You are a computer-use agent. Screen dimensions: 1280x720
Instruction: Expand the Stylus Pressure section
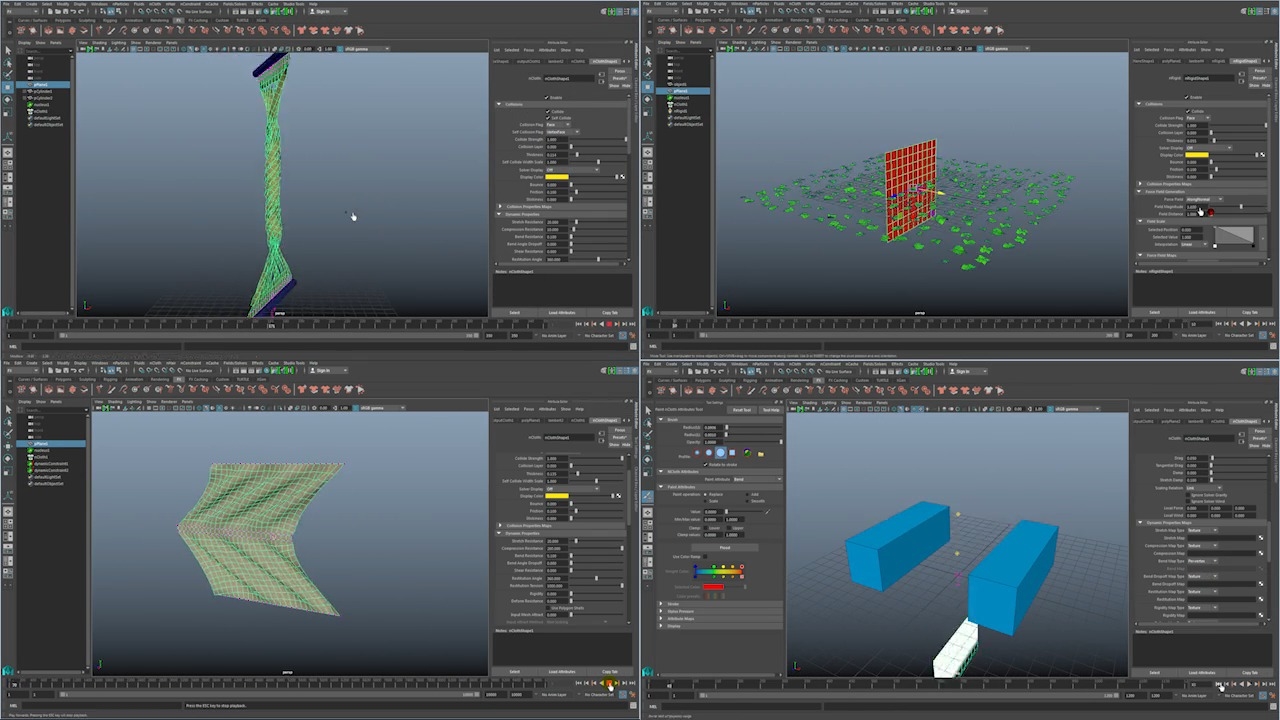tap(661, 611)
